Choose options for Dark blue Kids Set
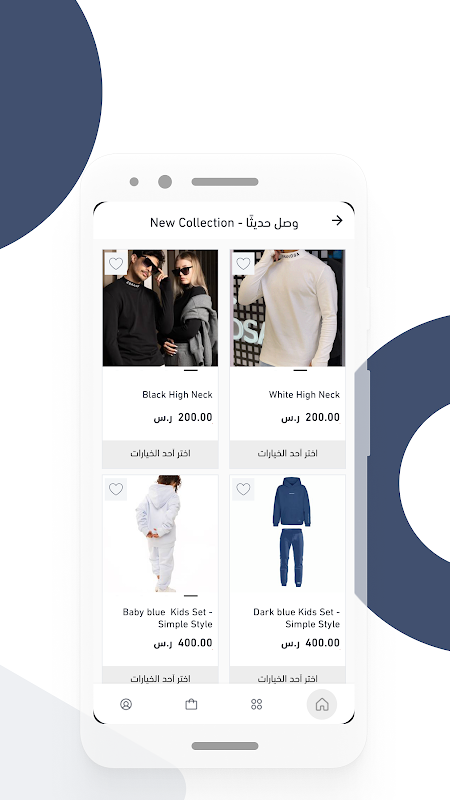450x800 pixels. (287, 675)
